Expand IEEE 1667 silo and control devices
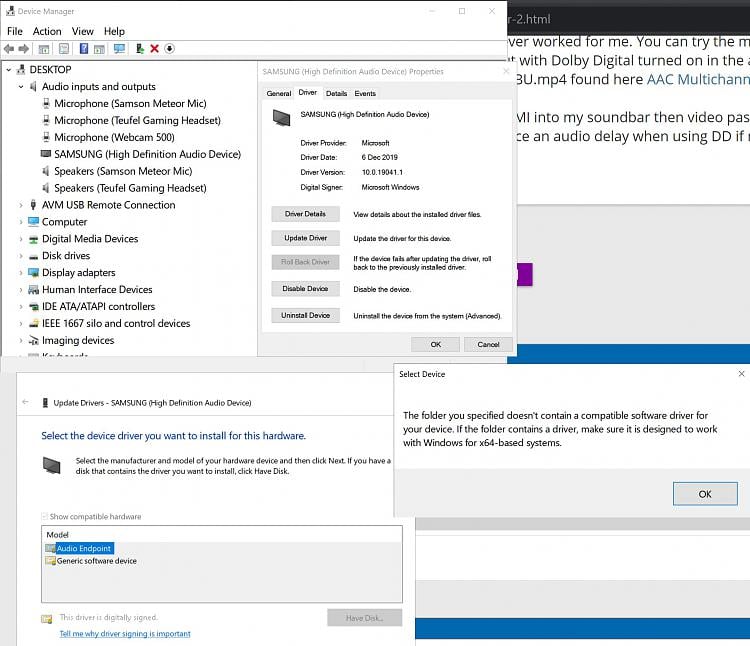The width and height of the screenshot is (750, 646). tap(21, 324)
